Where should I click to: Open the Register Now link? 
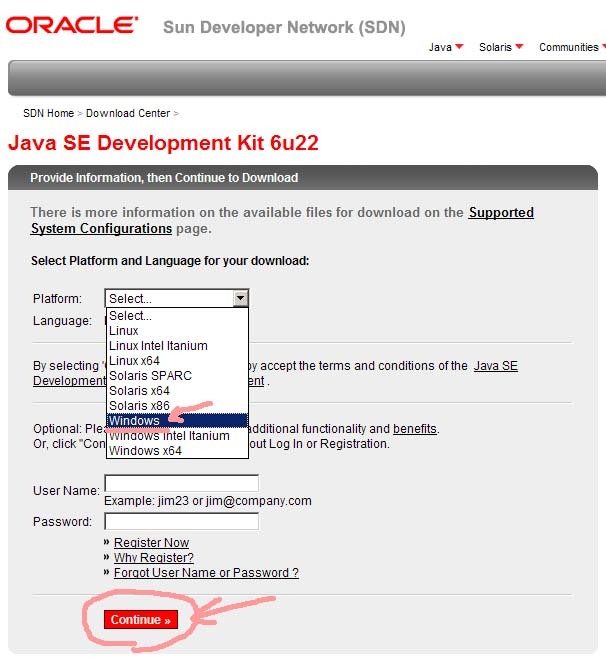pyautogui.click(x=151, y=543)
